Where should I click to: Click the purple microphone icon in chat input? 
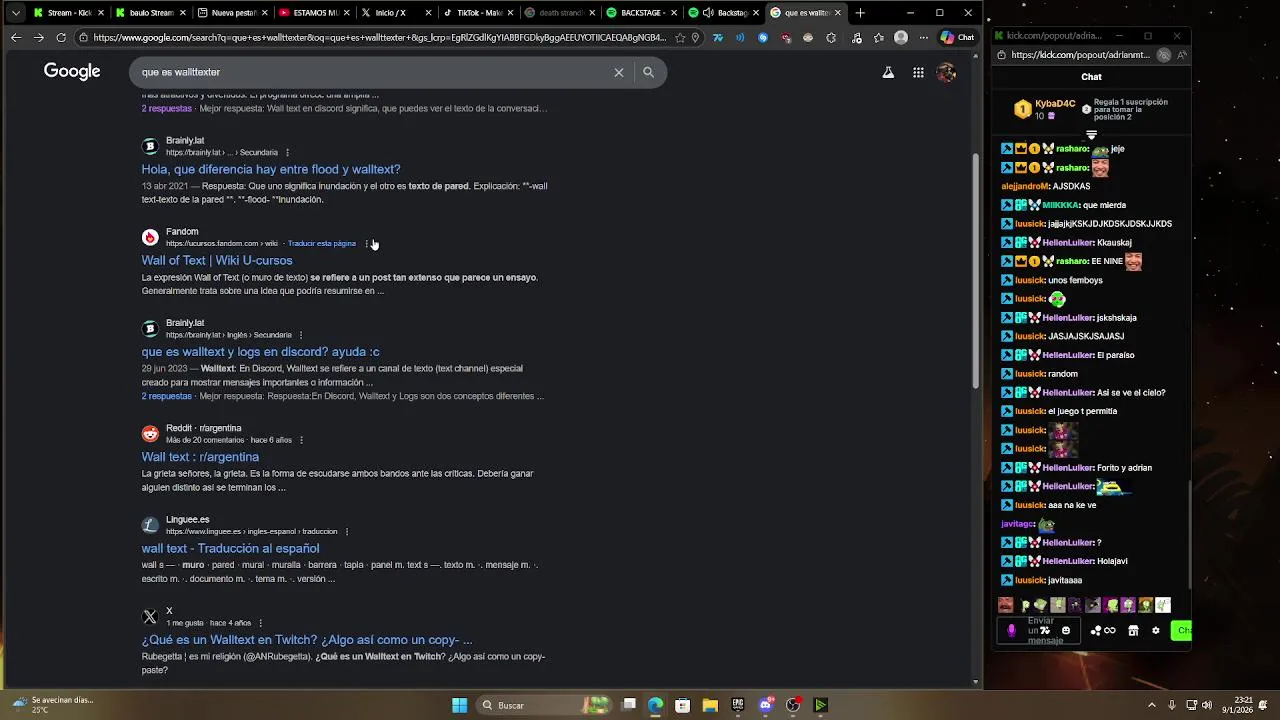point(1011,630)
